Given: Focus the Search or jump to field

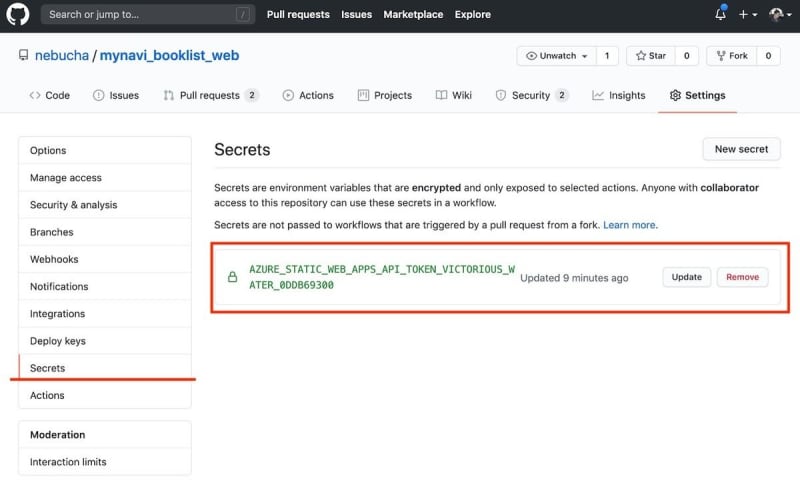Looking at the screenshot, I should click(x=147, y=14).
